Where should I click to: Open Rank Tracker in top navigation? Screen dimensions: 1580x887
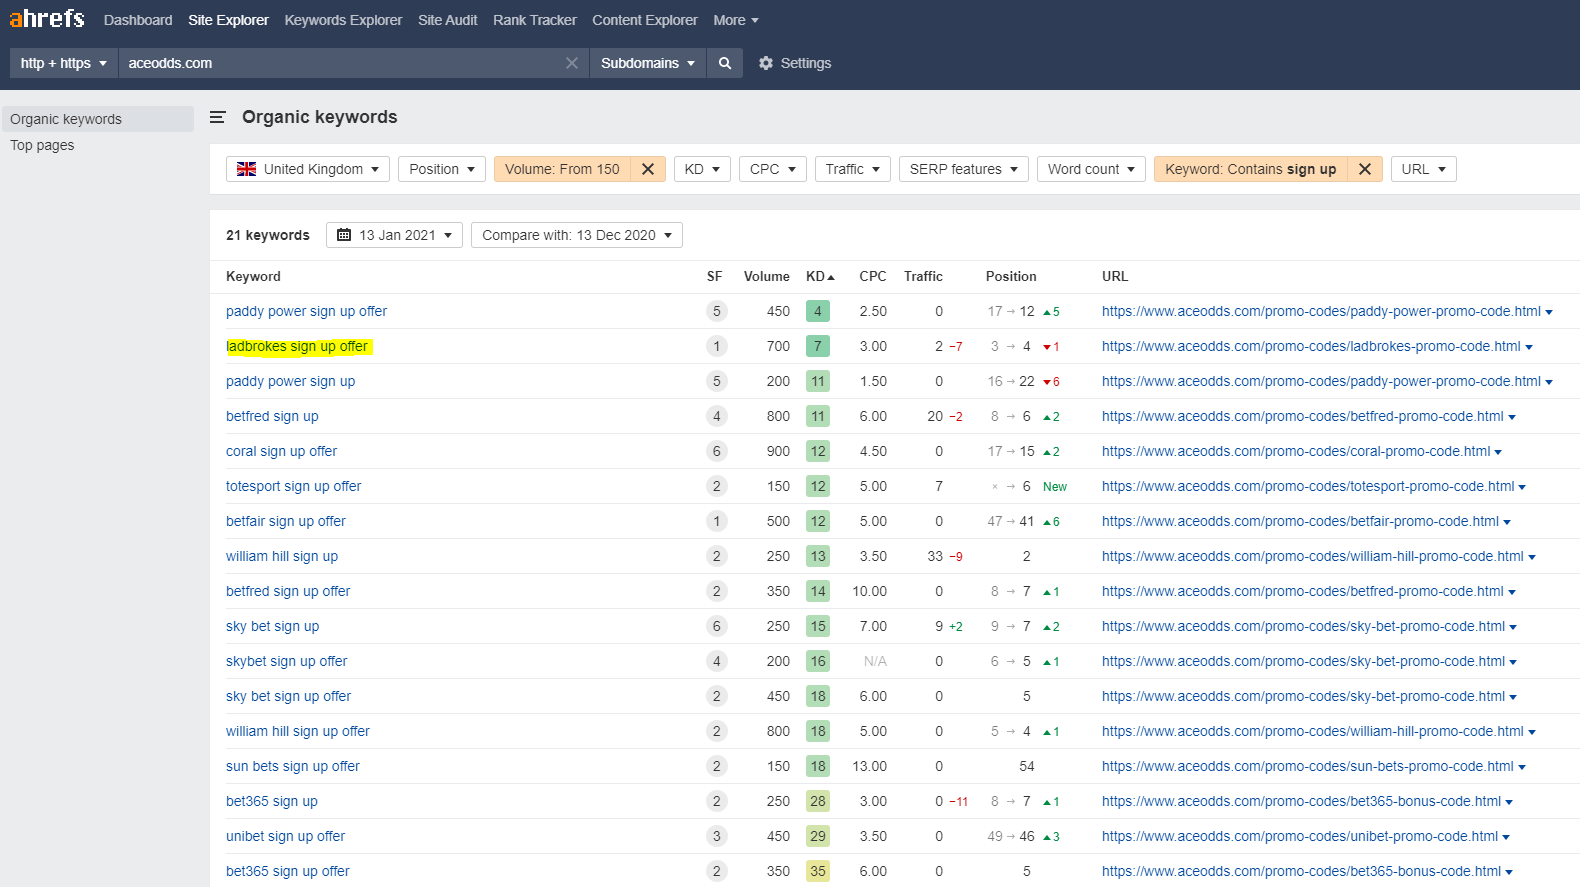pos(535,20)
